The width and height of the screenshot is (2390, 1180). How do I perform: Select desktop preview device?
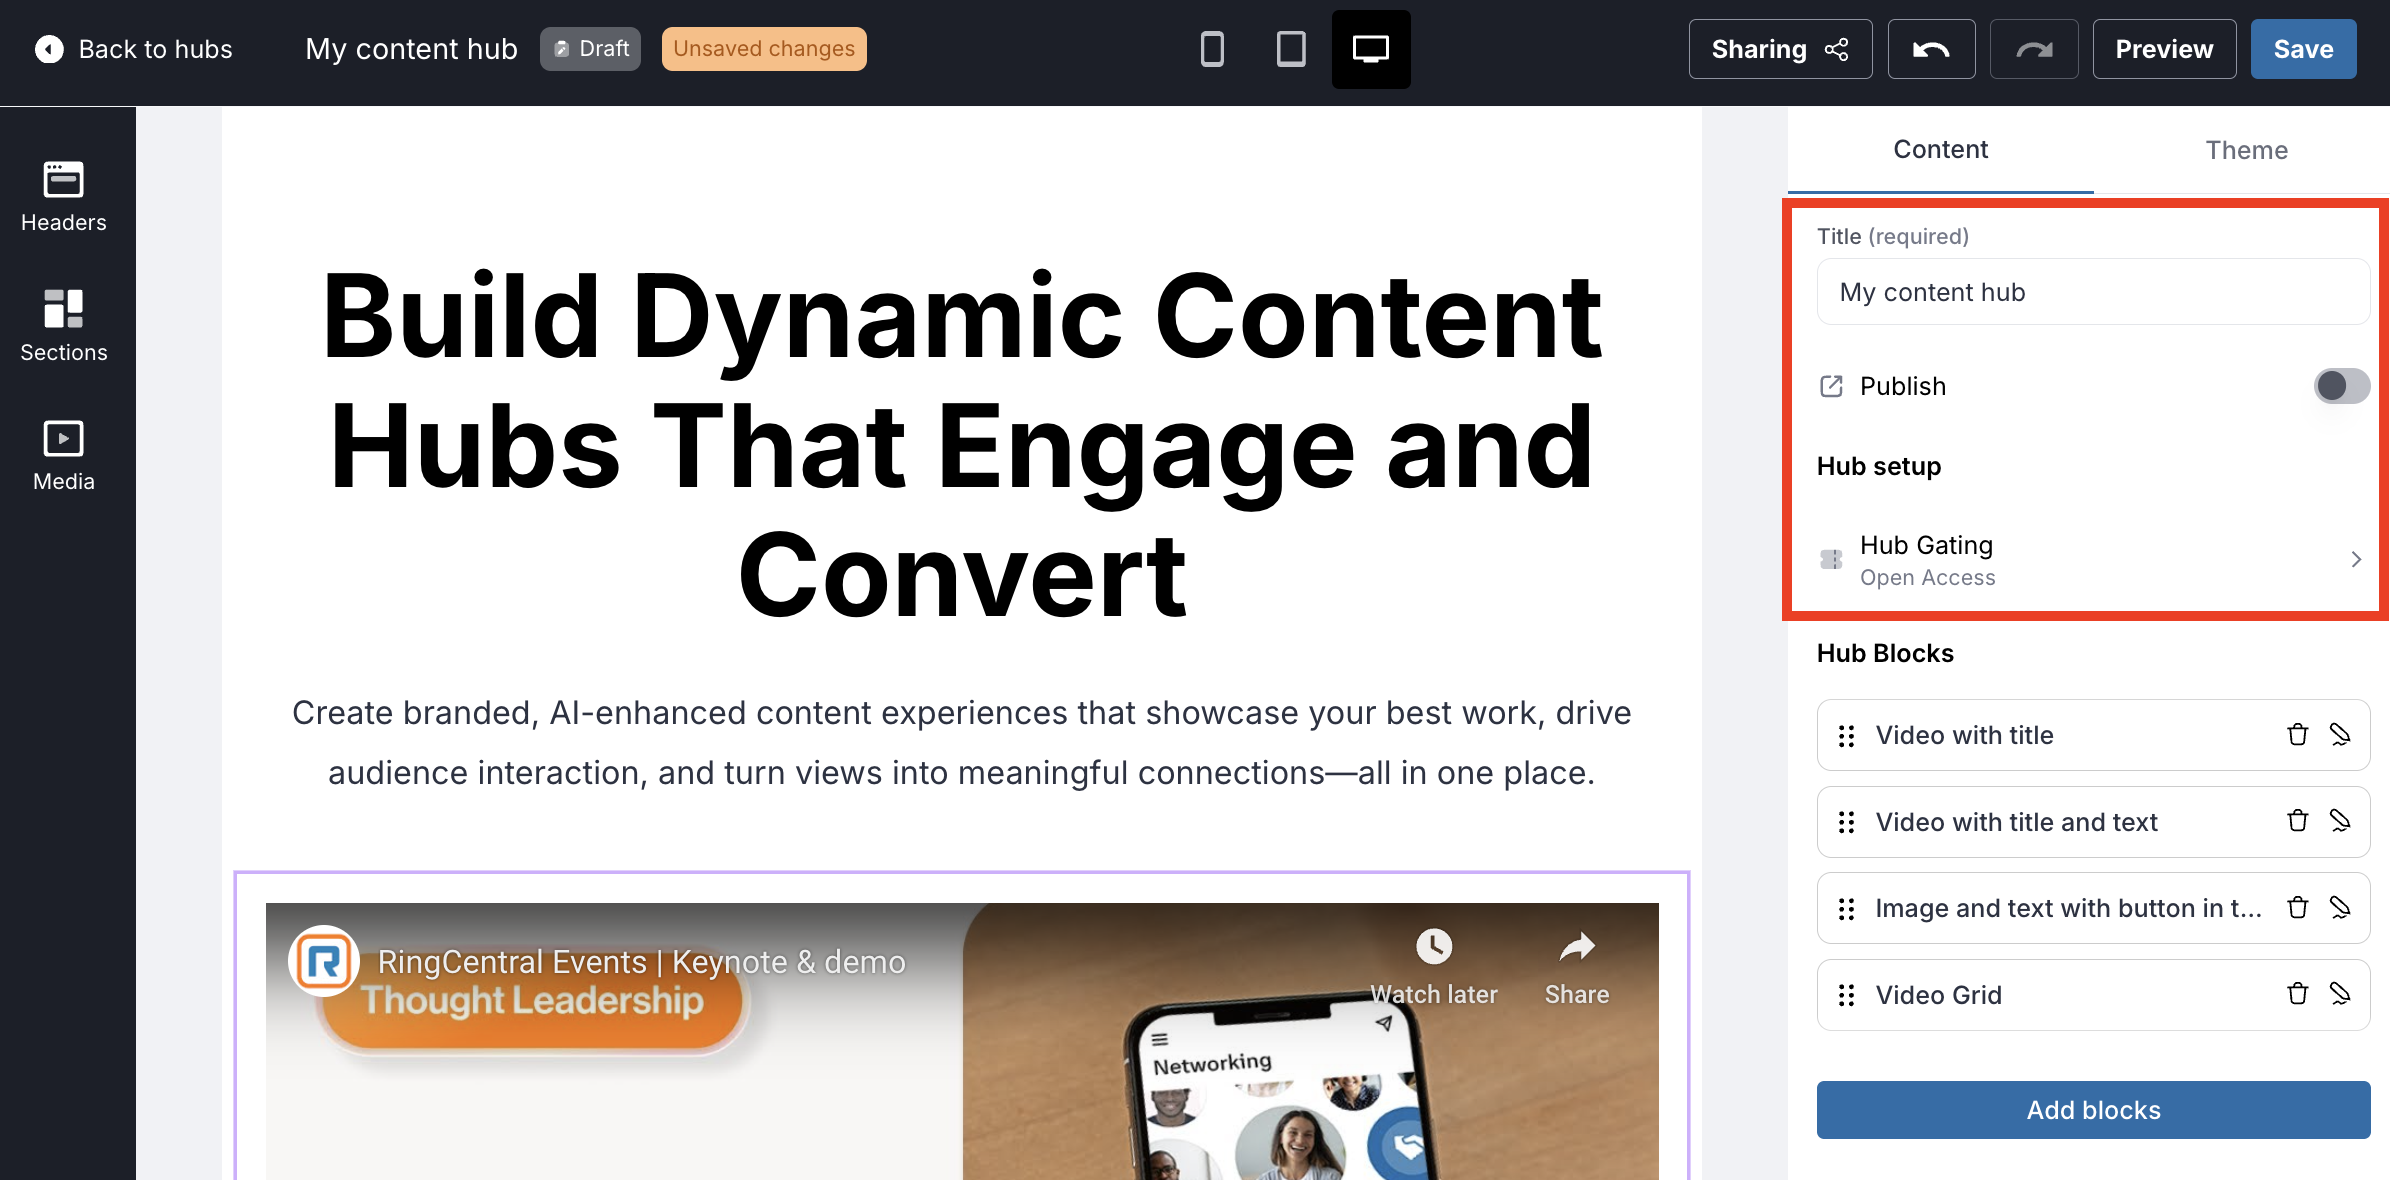coord(1370,49)
